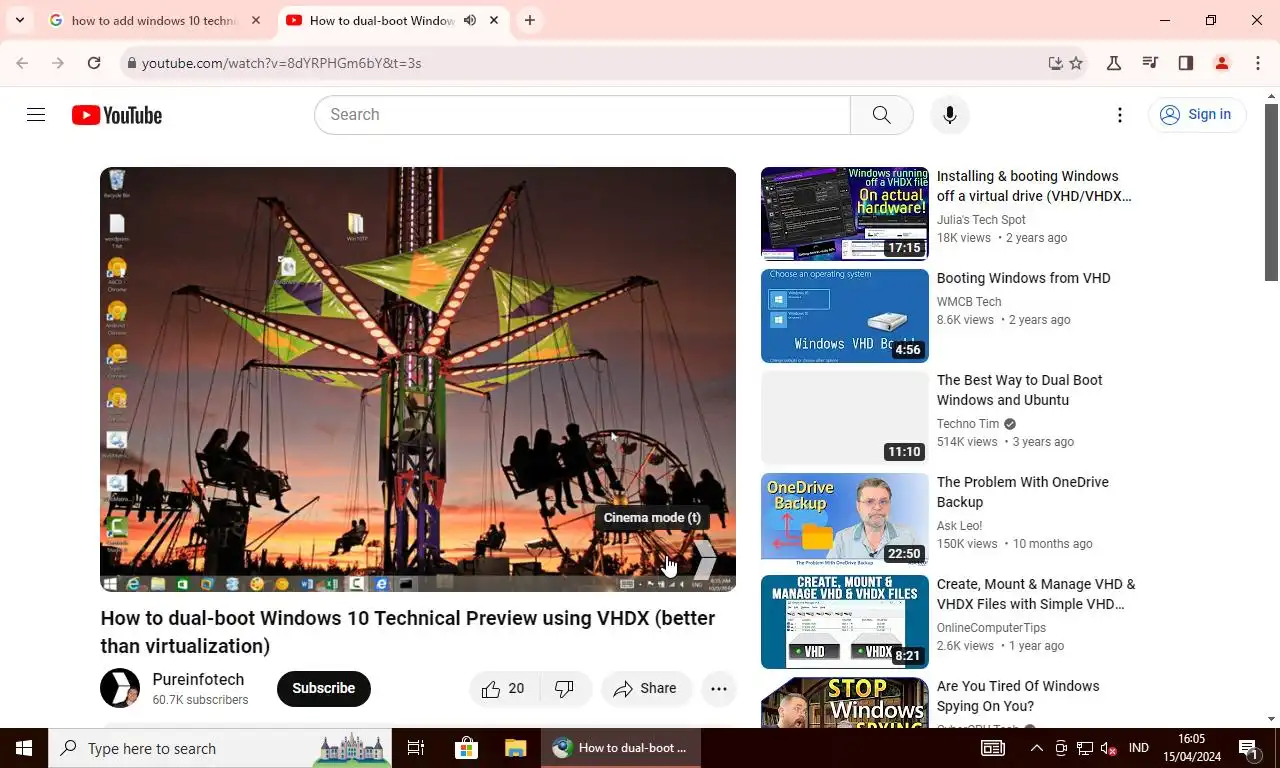Viewport: 1280px width, 768px height.
Task: Like the video with thumbs up
Action: coord(504,688)
